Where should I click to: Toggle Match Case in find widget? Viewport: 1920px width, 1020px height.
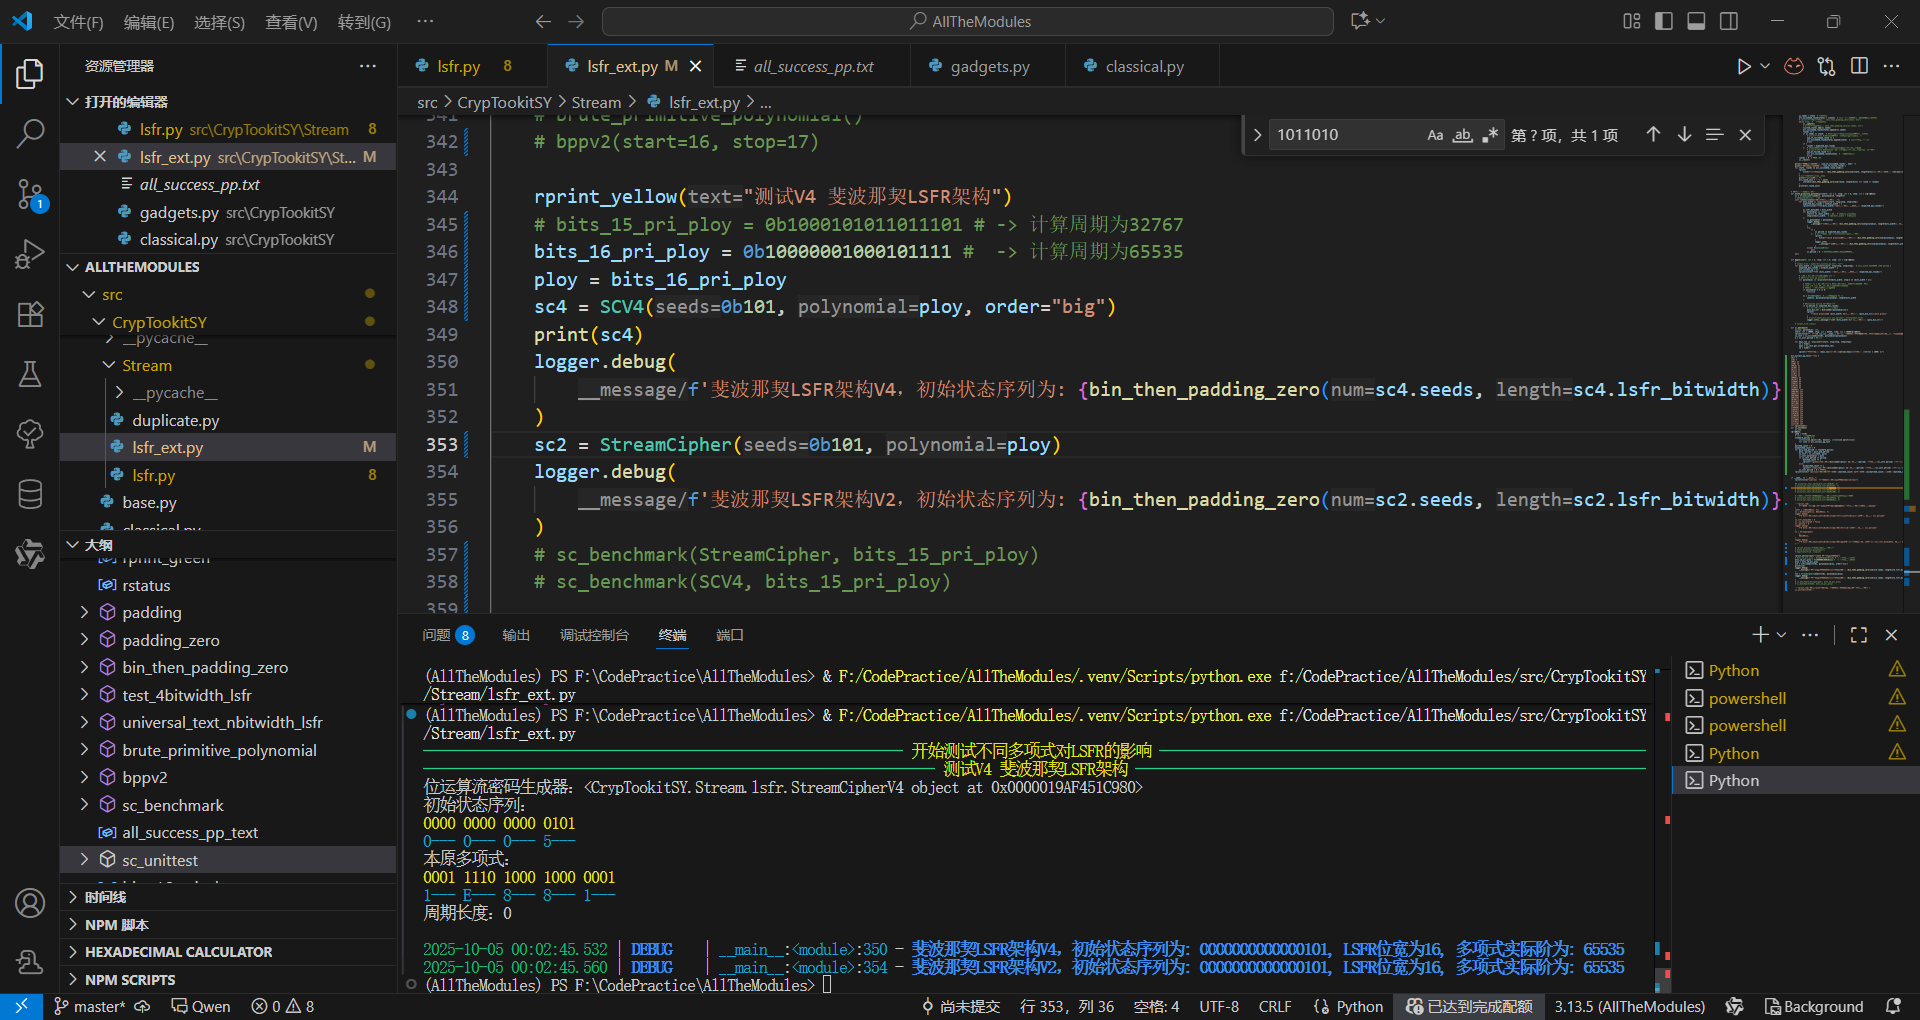pyautogui.click(x=1434, y=135)
